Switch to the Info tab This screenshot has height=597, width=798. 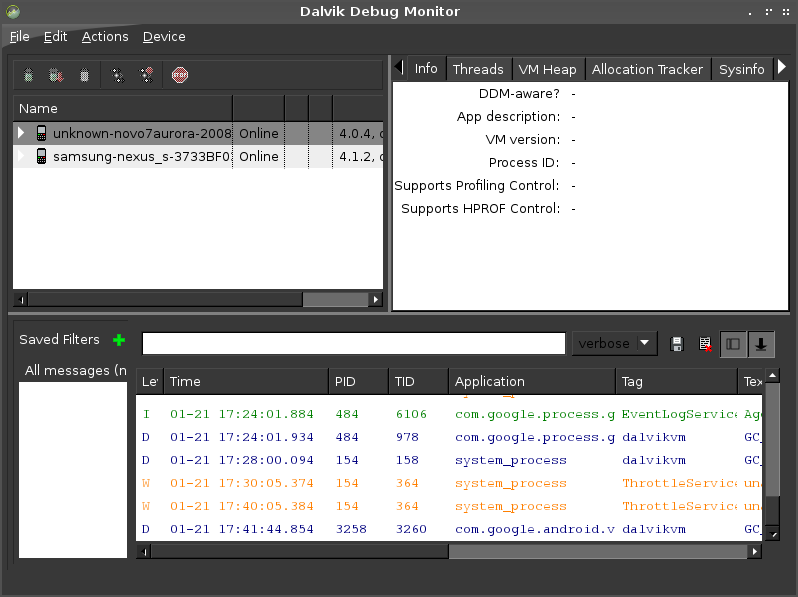click(x=426, y=68)
